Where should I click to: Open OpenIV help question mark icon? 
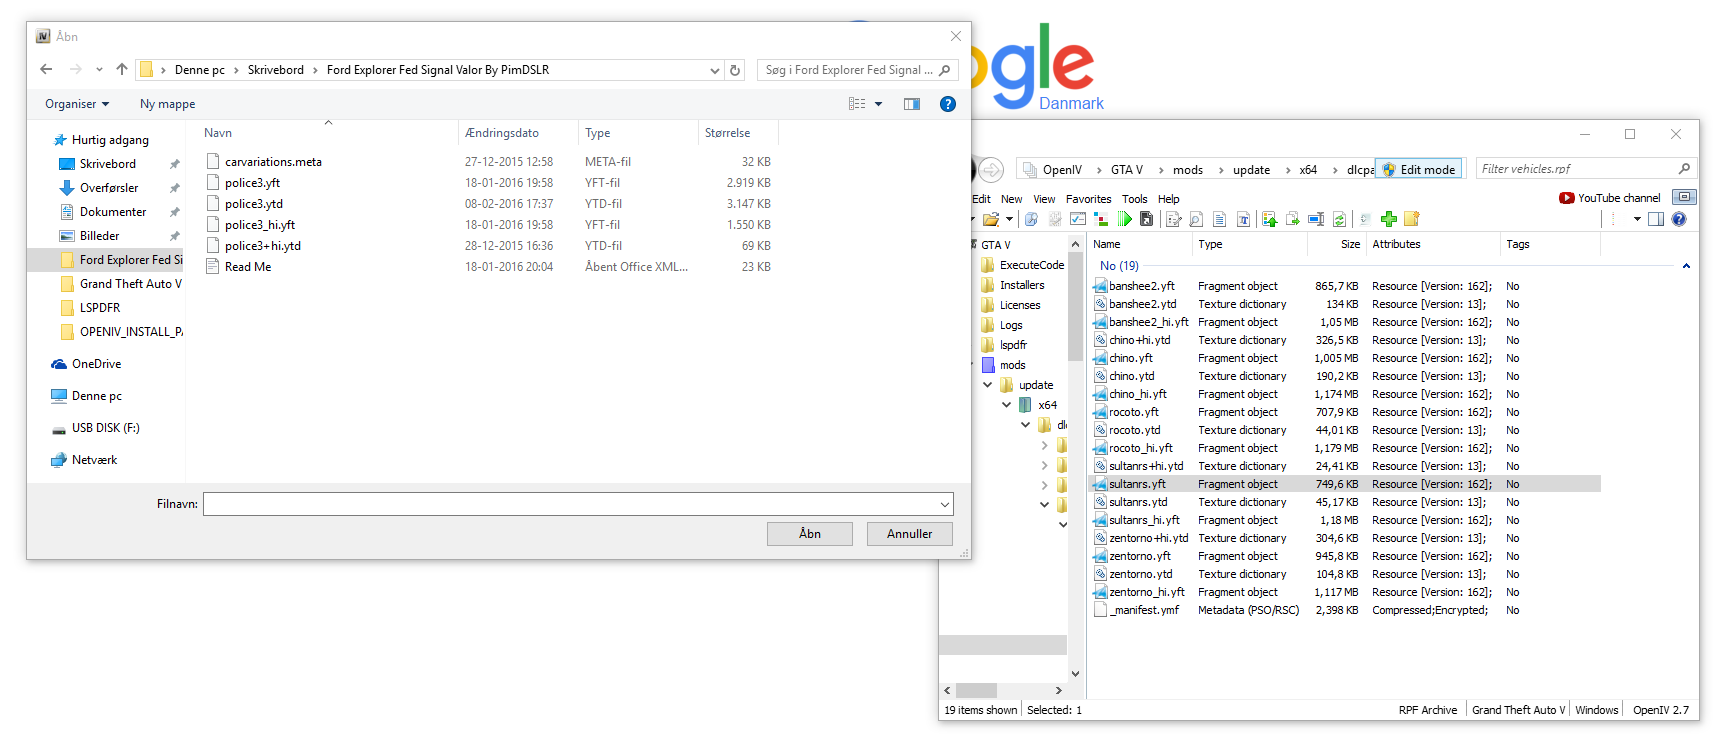[x=1679, y=219]
